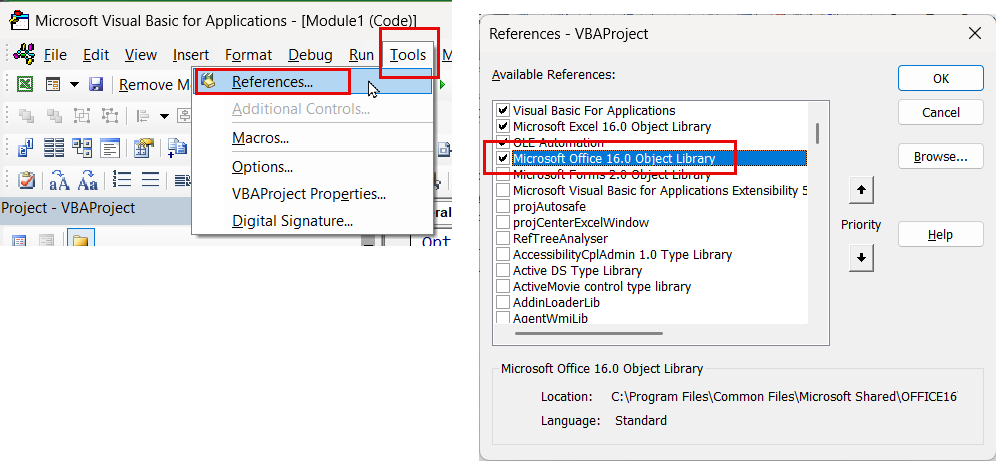
Task: Select the 'ActiveMovie control type library' row text
Action: coord(602,286)
